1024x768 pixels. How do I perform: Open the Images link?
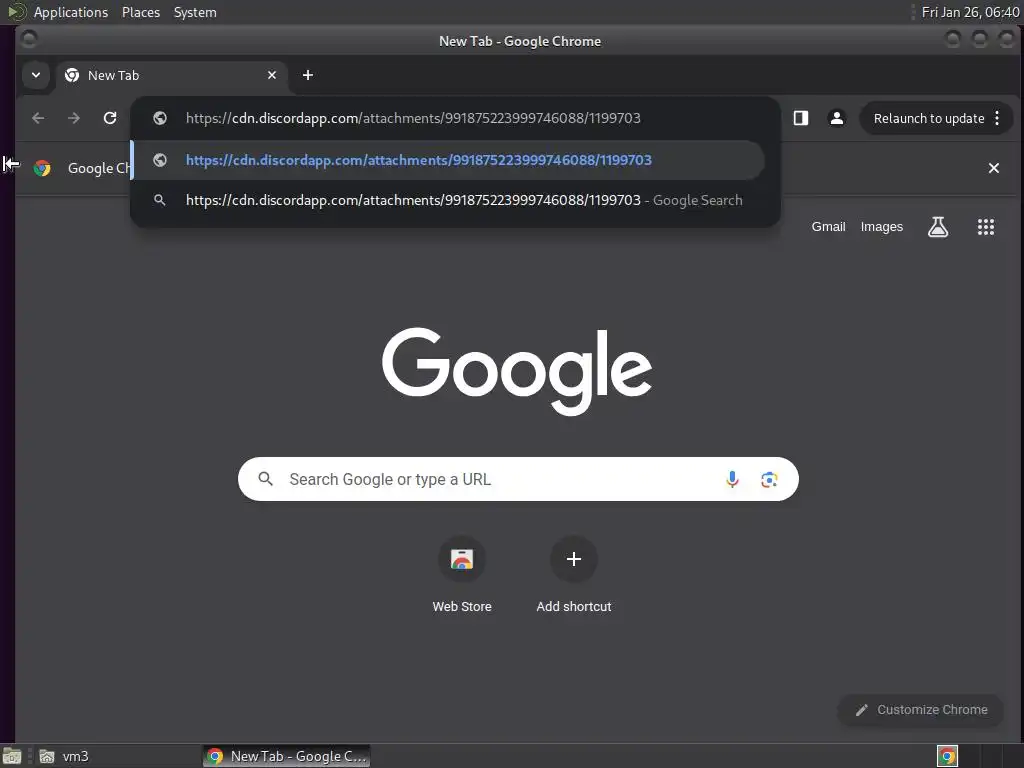[x=882, y=227]
